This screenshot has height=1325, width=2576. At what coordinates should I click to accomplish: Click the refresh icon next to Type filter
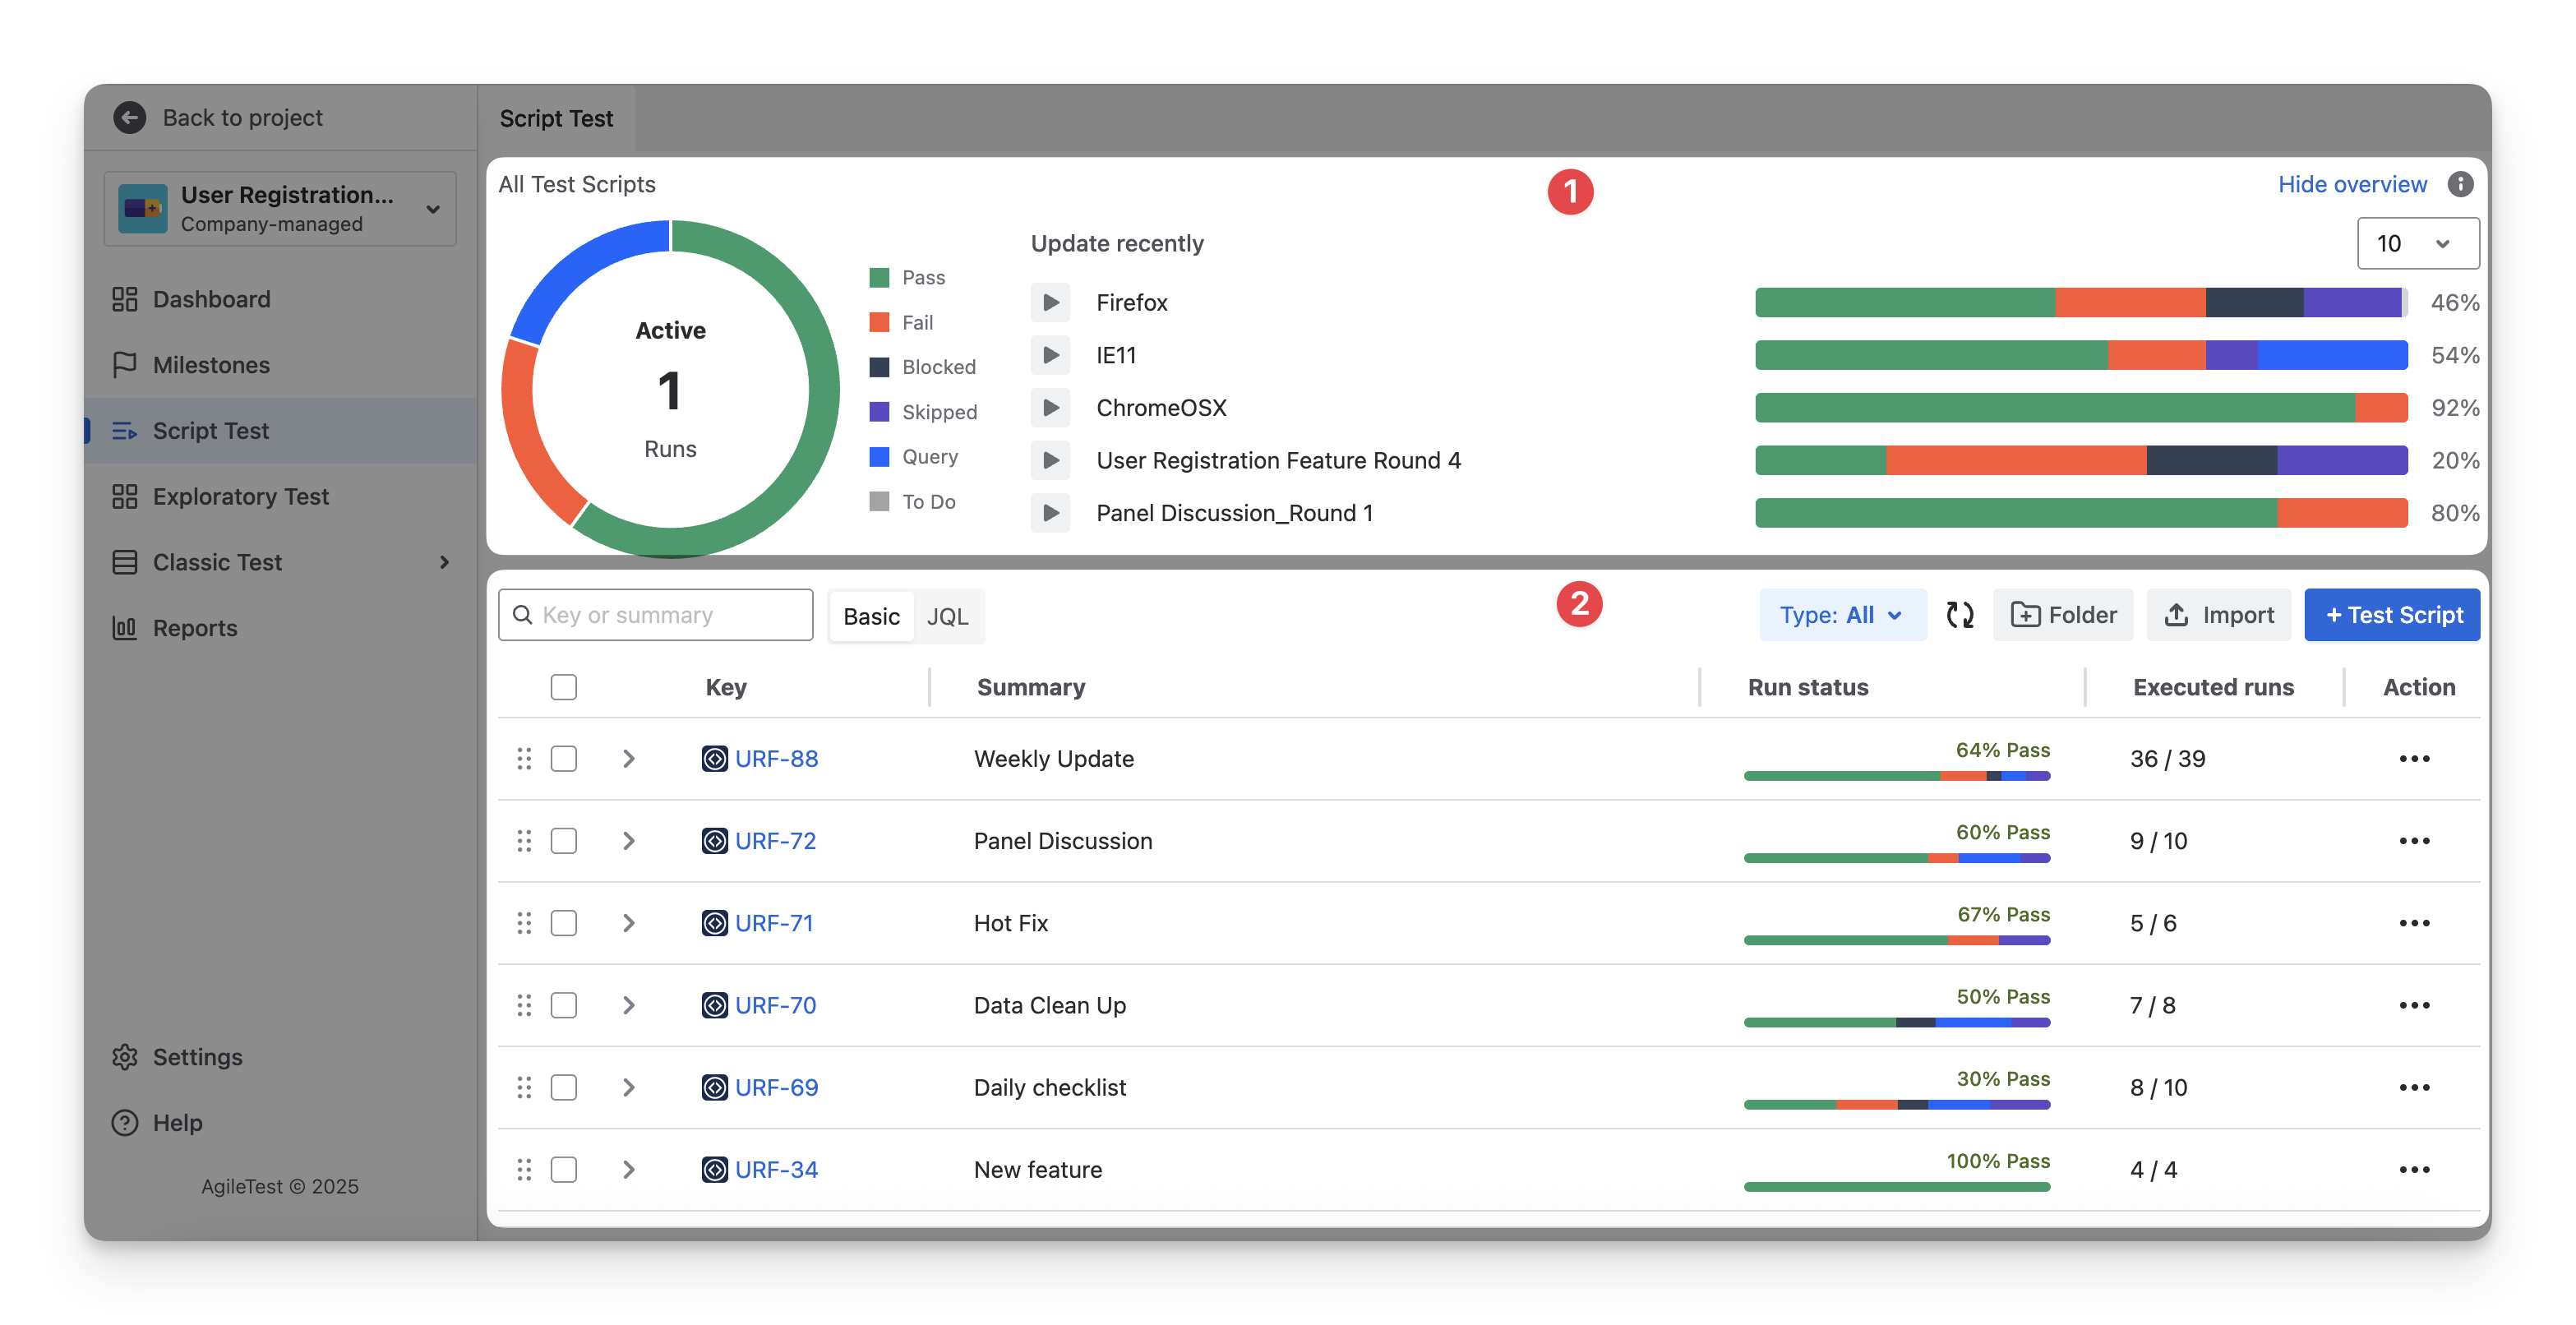pos(1959,615)
